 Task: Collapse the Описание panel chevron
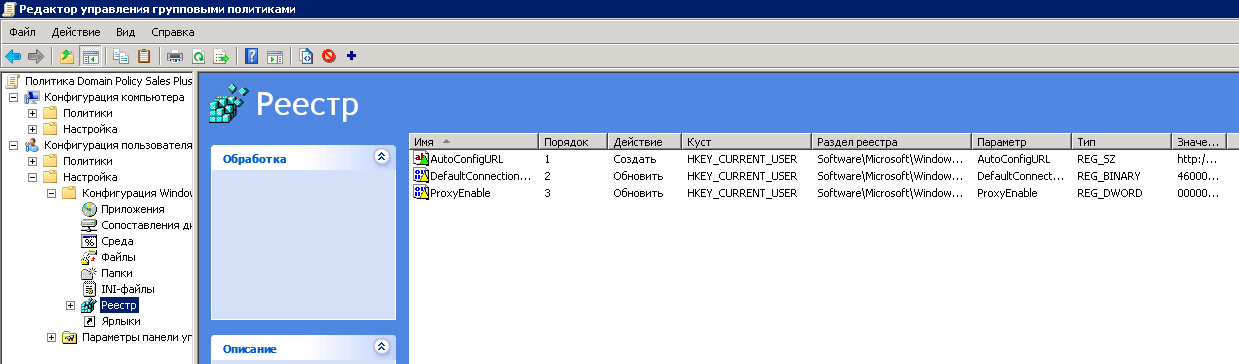coord(380,347)
